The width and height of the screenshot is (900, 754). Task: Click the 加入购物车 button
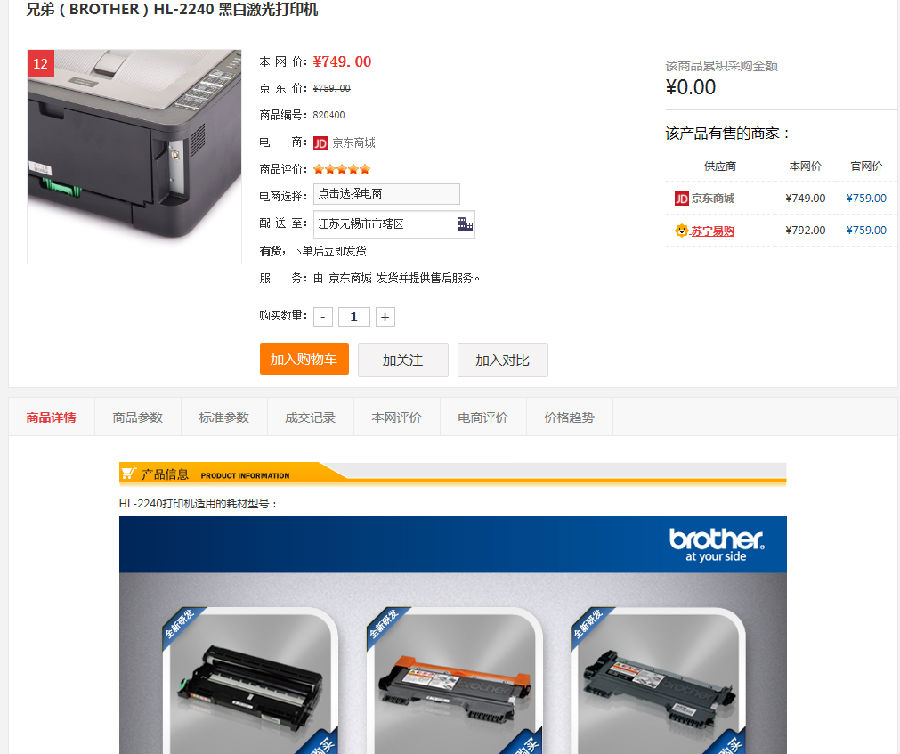tap(304, 359)
